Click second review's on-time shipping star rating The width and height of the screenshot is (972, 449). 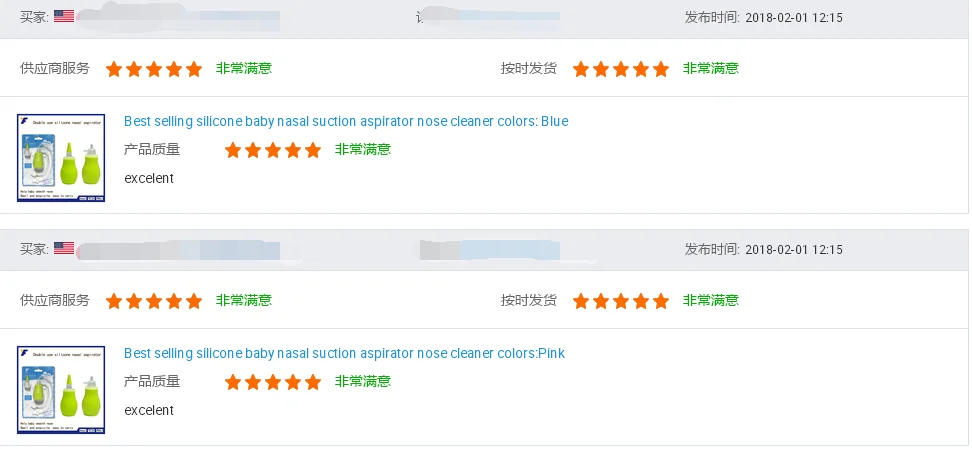[x=621, y=301]
